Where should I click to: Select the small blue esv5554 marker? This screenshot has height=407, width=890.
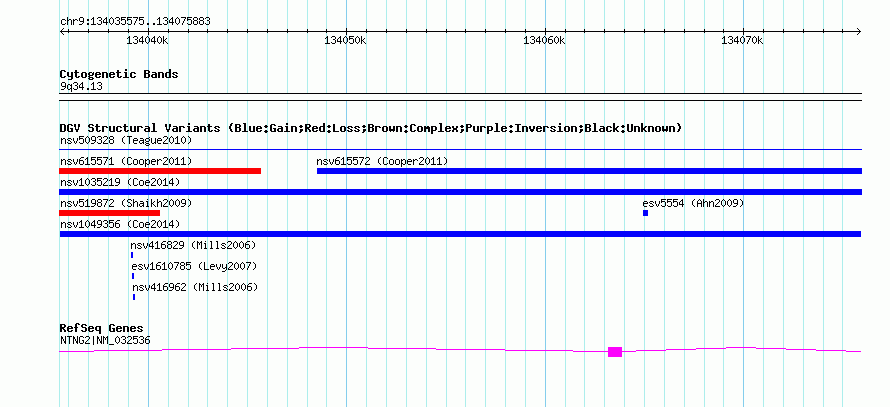645,213
